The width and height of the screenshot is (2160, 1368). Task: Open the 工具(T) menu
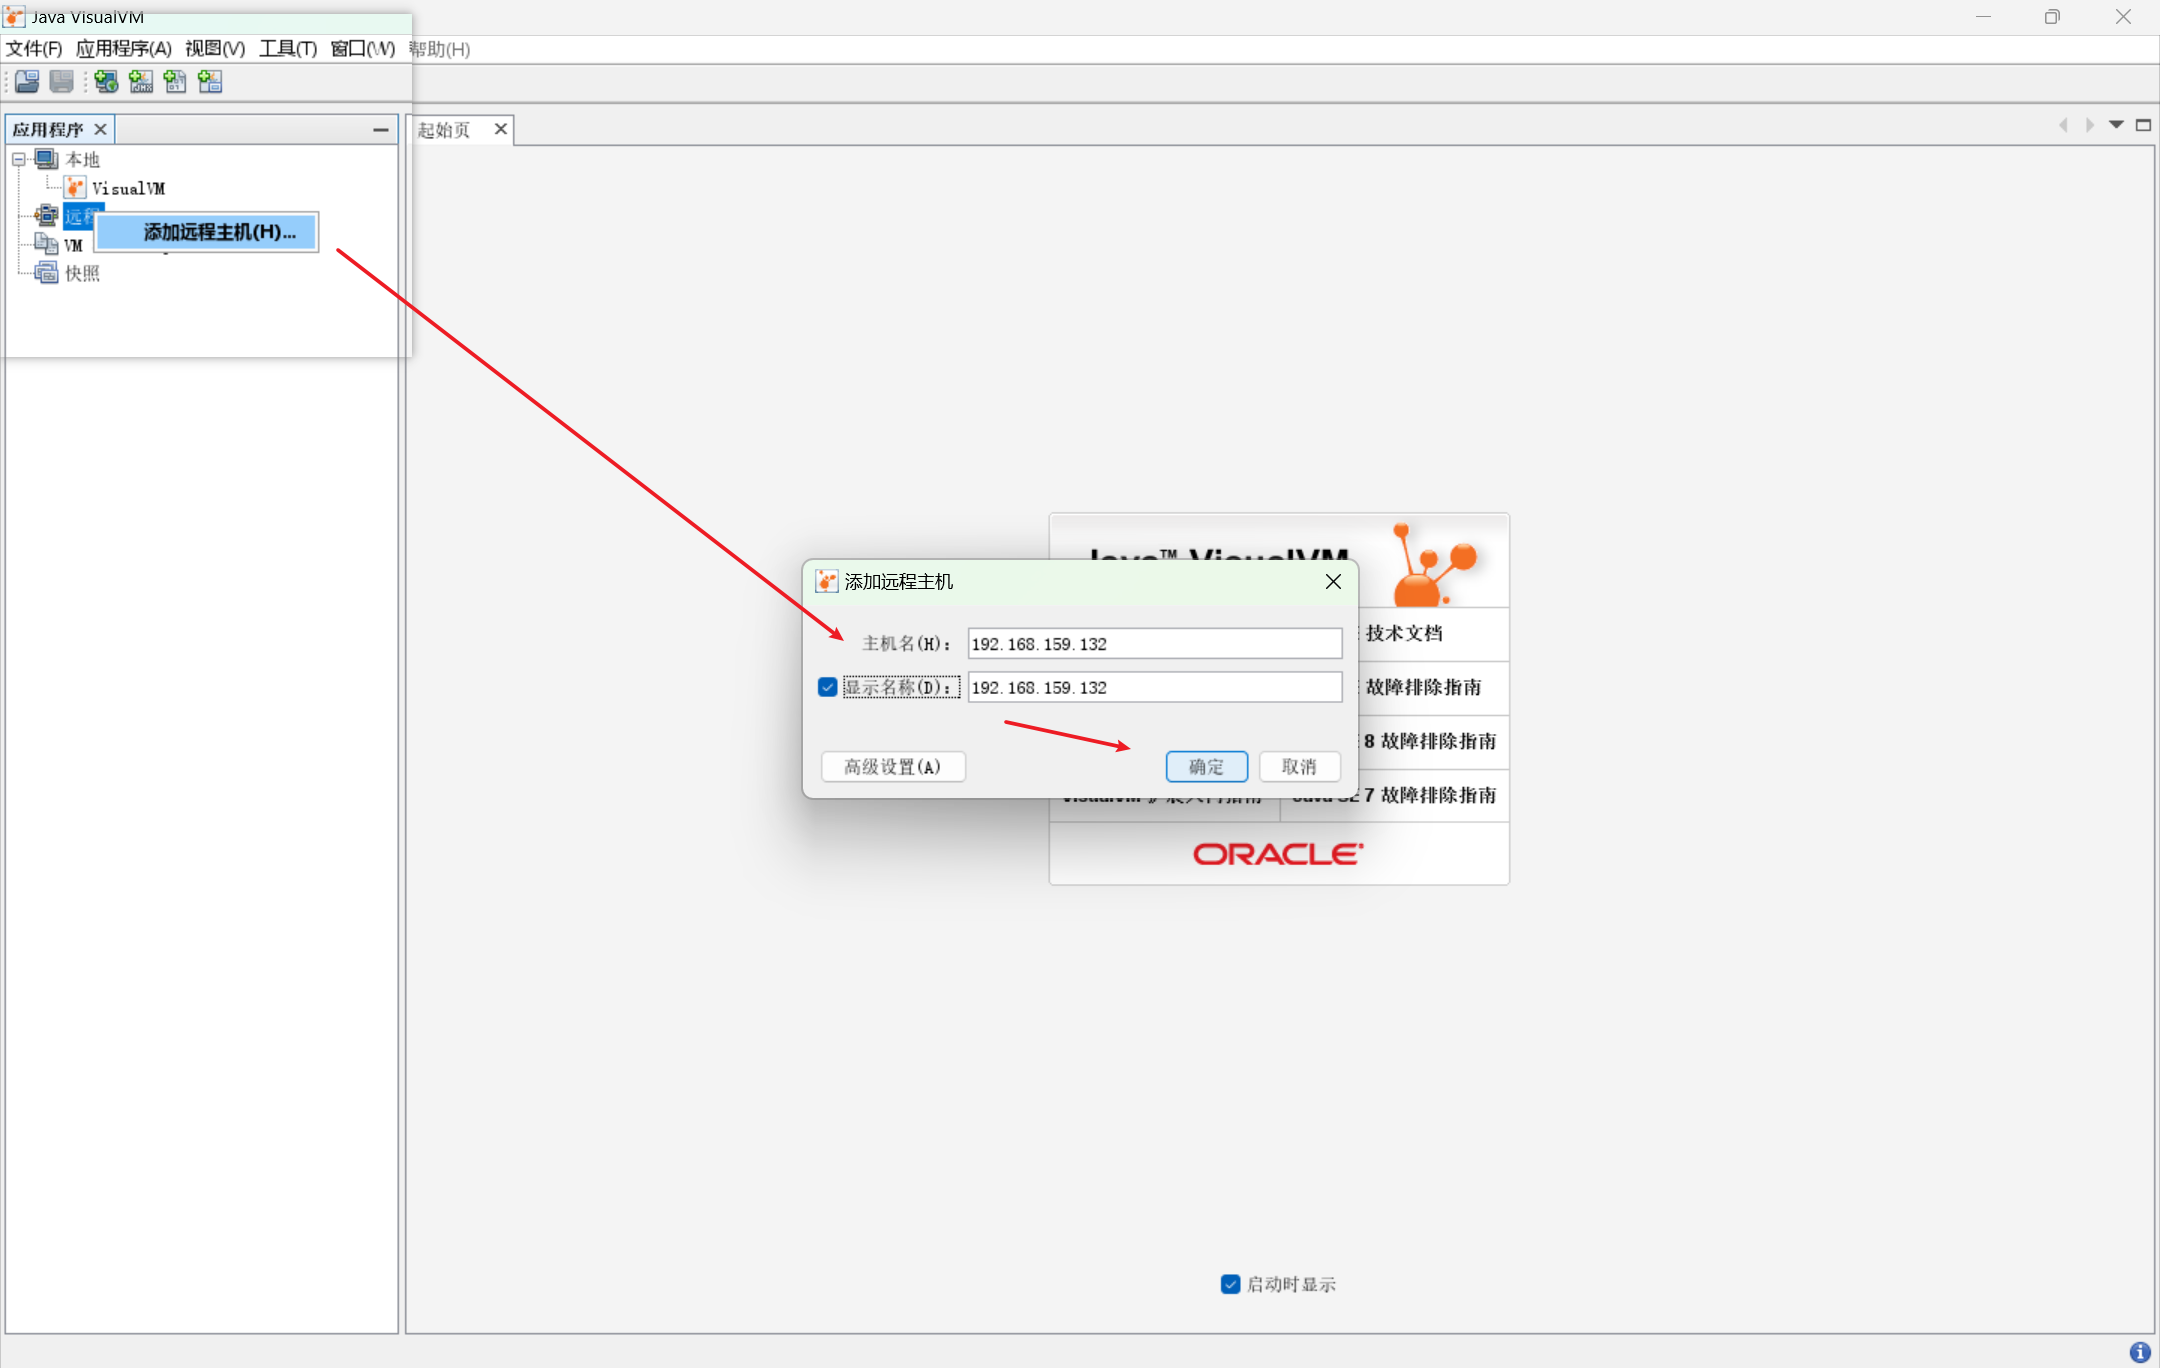(x=288, y=49)
